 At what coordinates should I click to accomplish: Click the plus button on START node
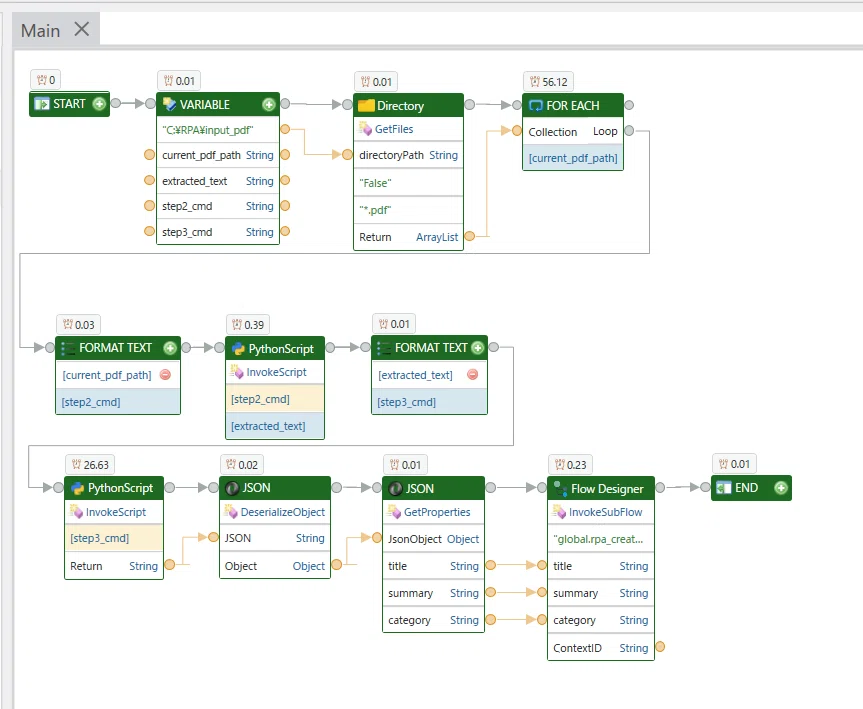[x=99, y=103]
